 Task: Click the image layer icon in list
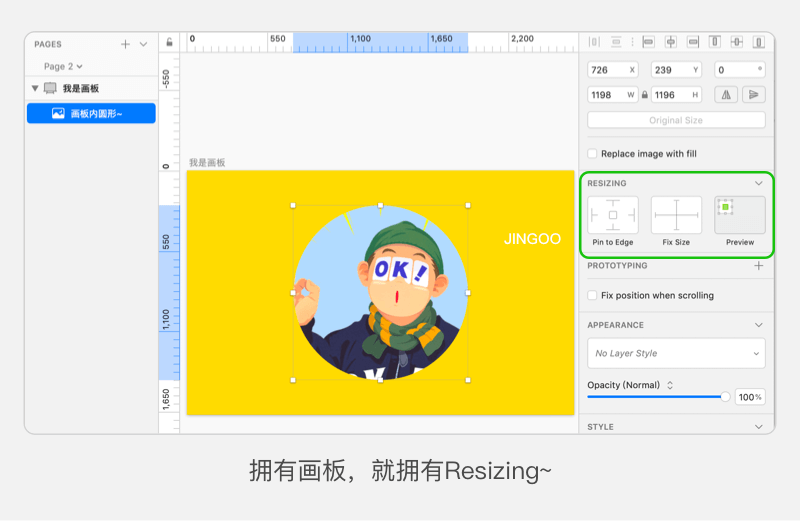click(x=58, y=113)
